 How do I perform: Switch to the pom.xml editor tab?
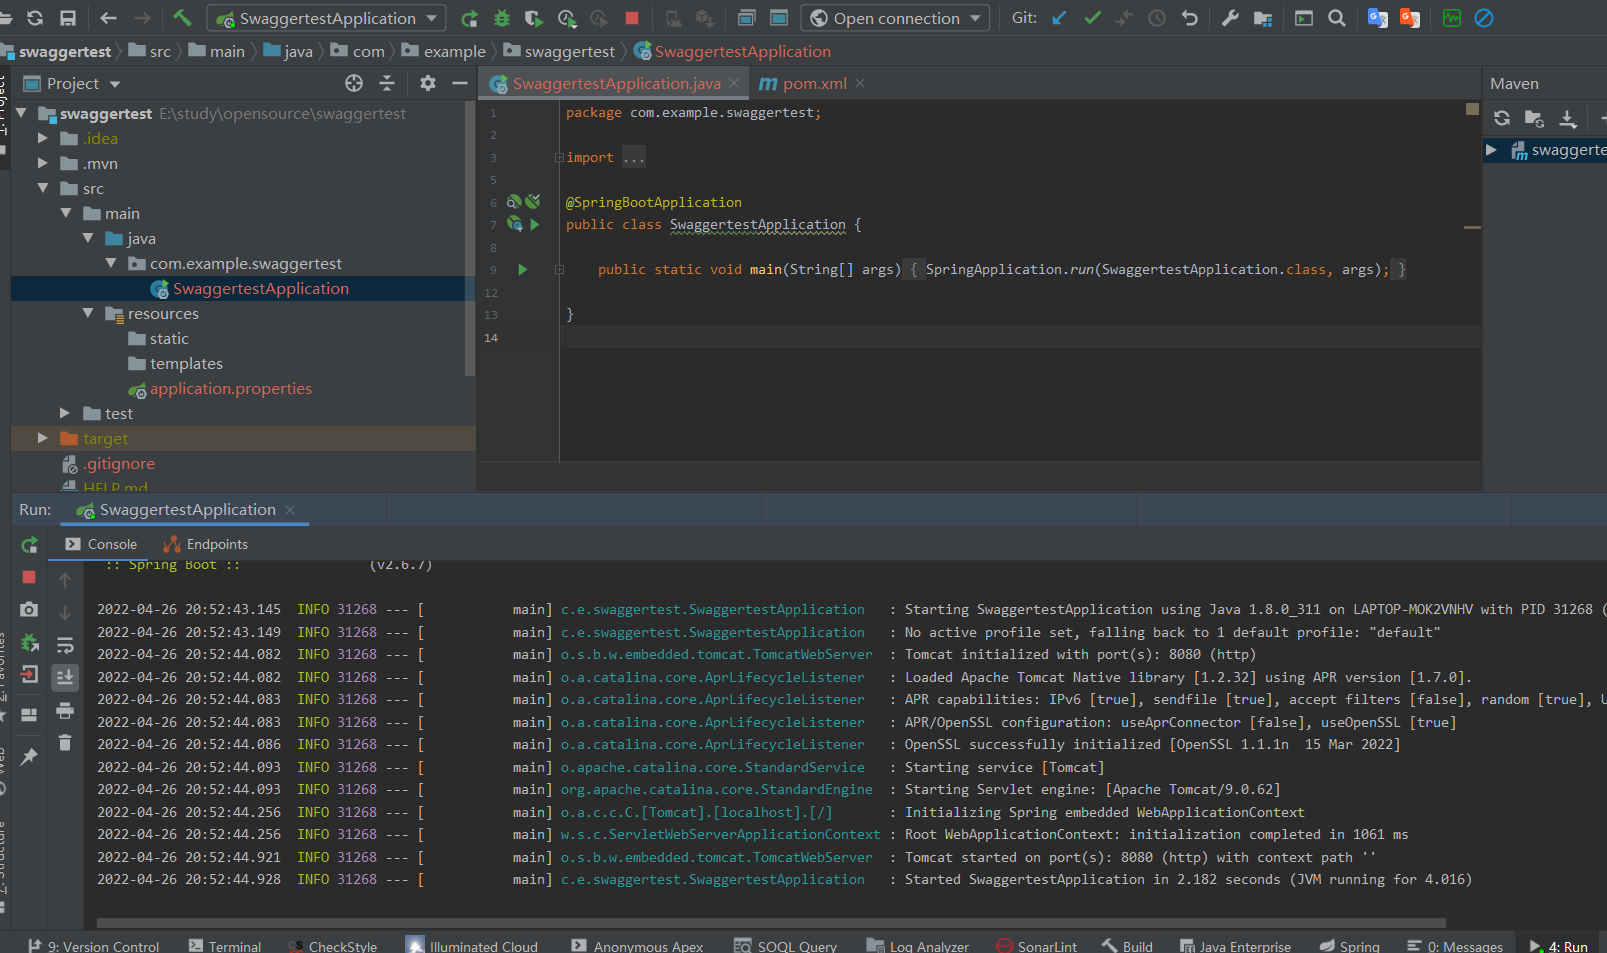click(813, 84)
